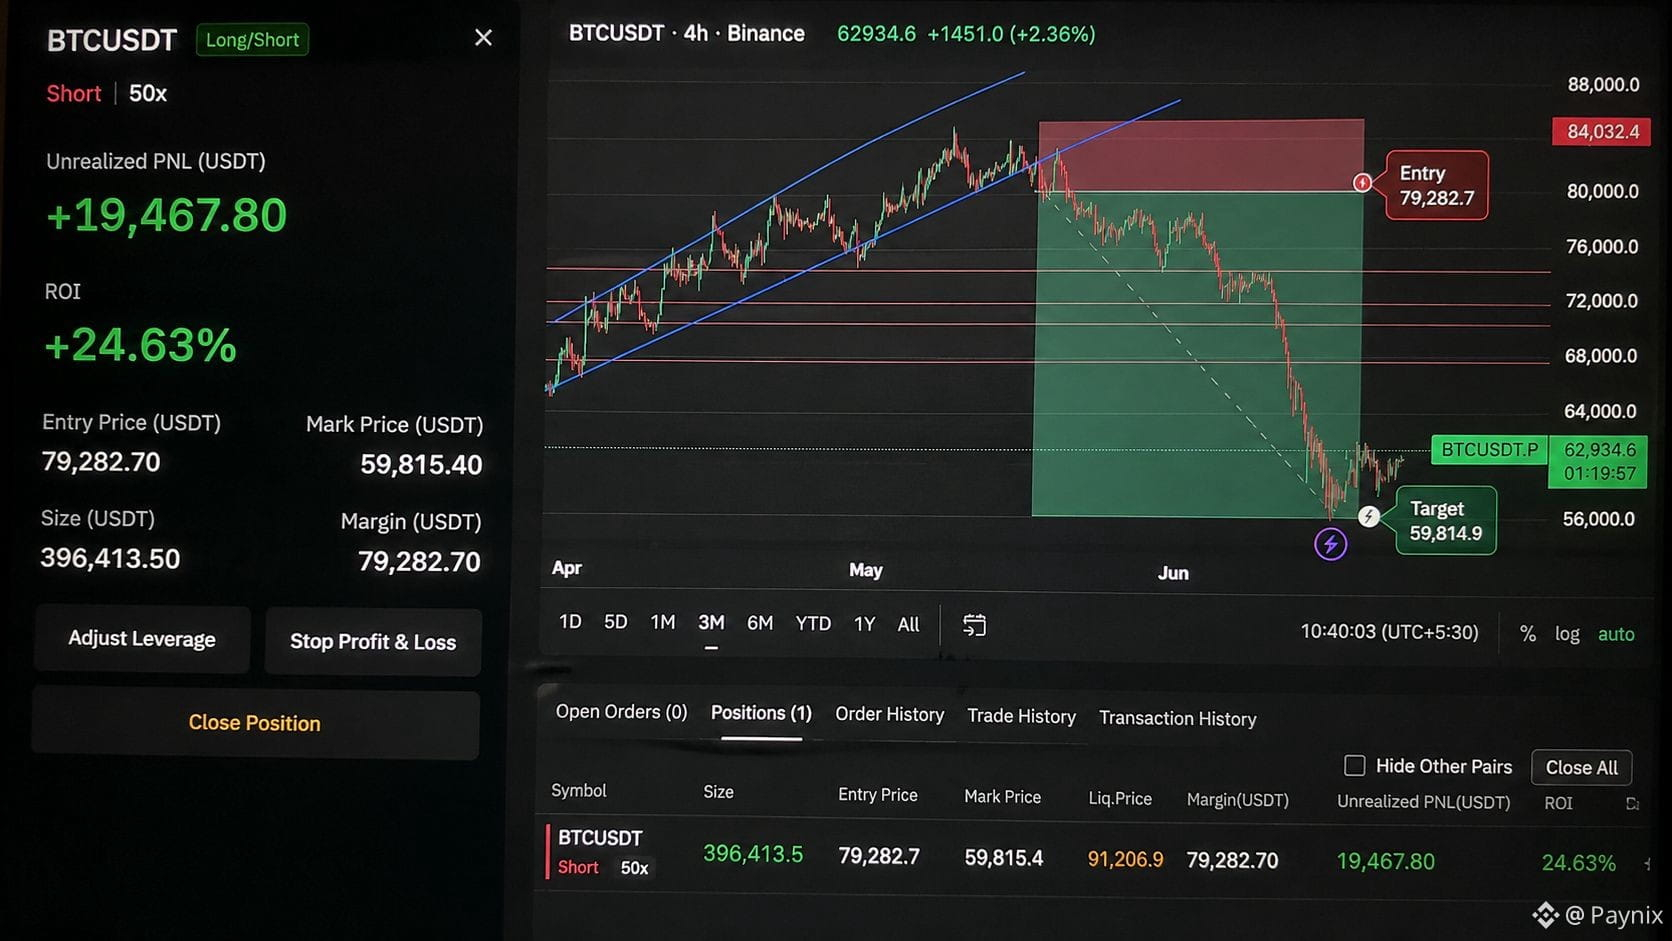Select the Target point marker icon
The width and height of the screenshot is (1672, 941).
coord(1369,516)
